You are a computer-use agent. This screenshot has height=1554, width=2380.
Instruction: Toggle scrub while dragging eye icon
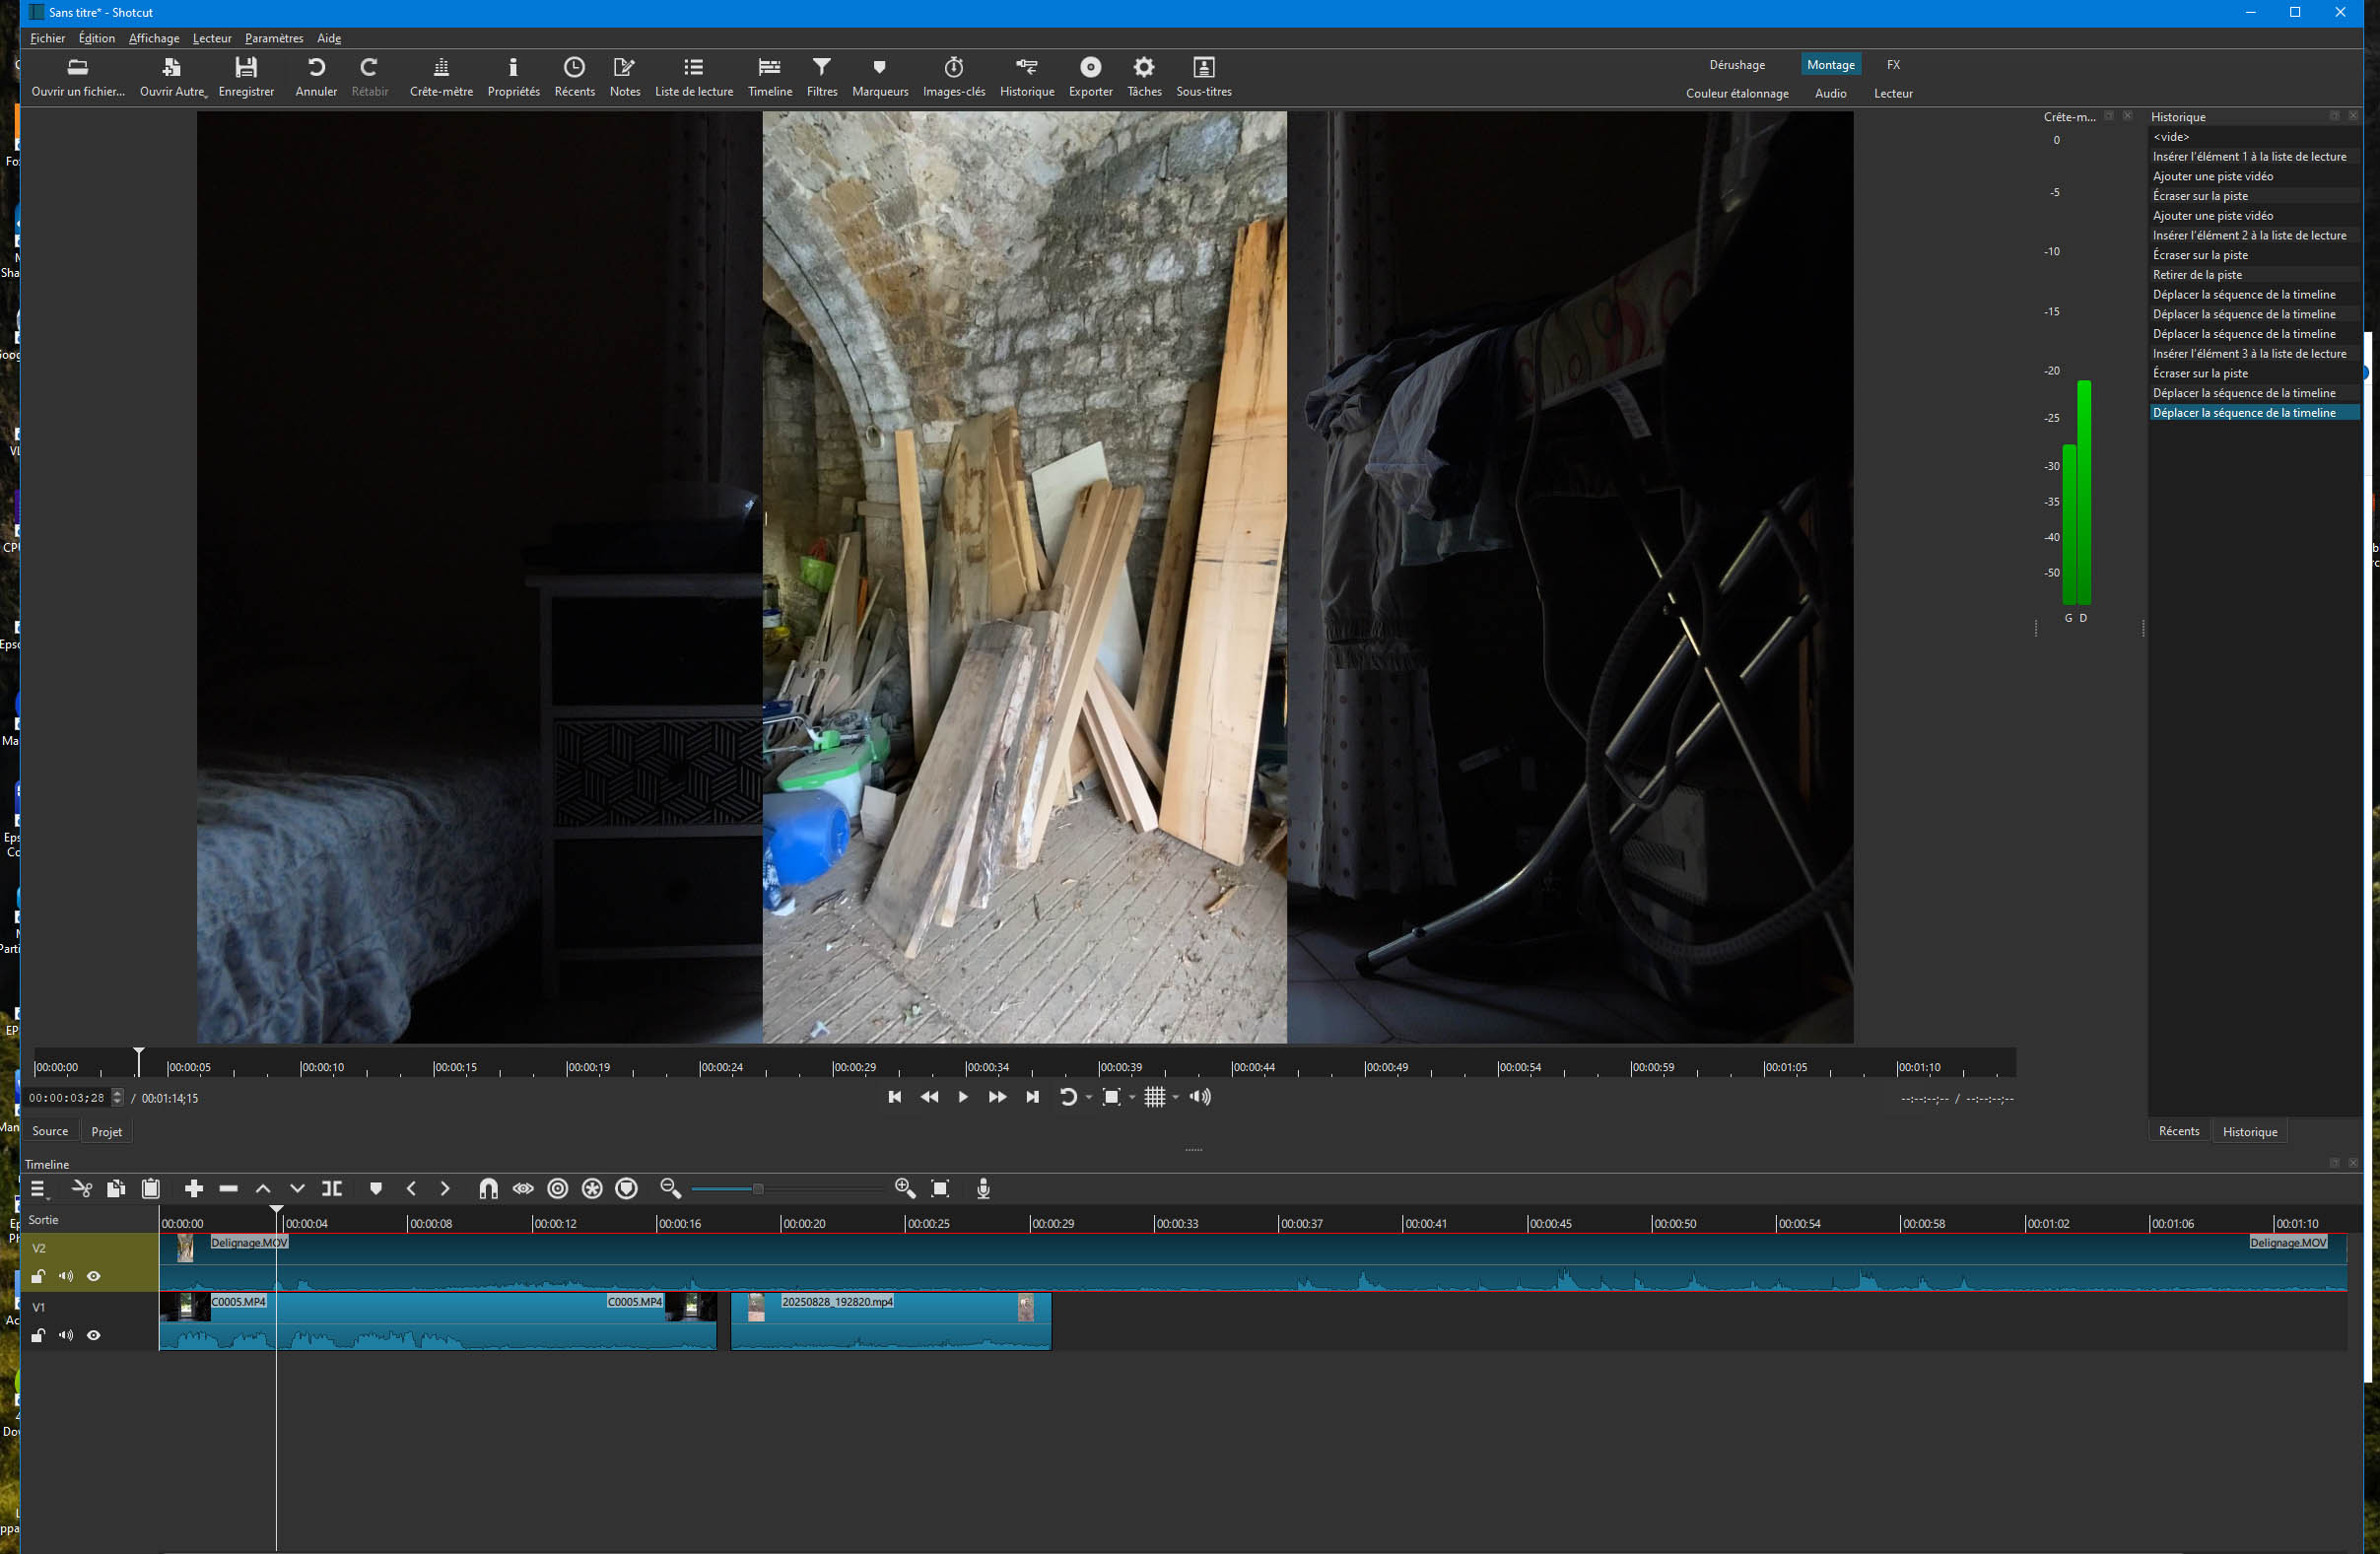tap(523, 1188)
